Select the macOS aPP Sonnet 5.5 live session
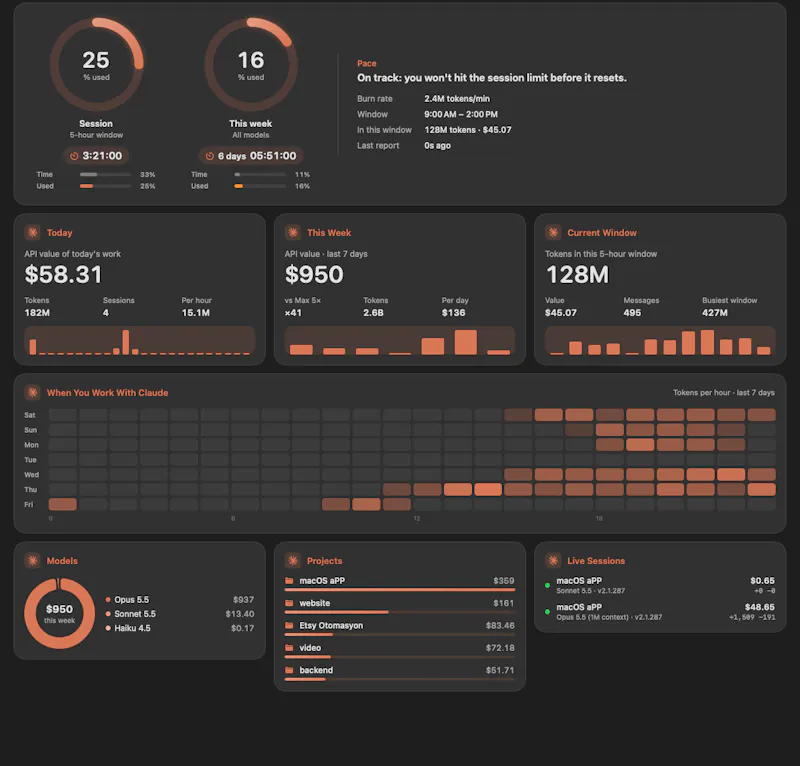800x766 pixels. tap(660, 585)
